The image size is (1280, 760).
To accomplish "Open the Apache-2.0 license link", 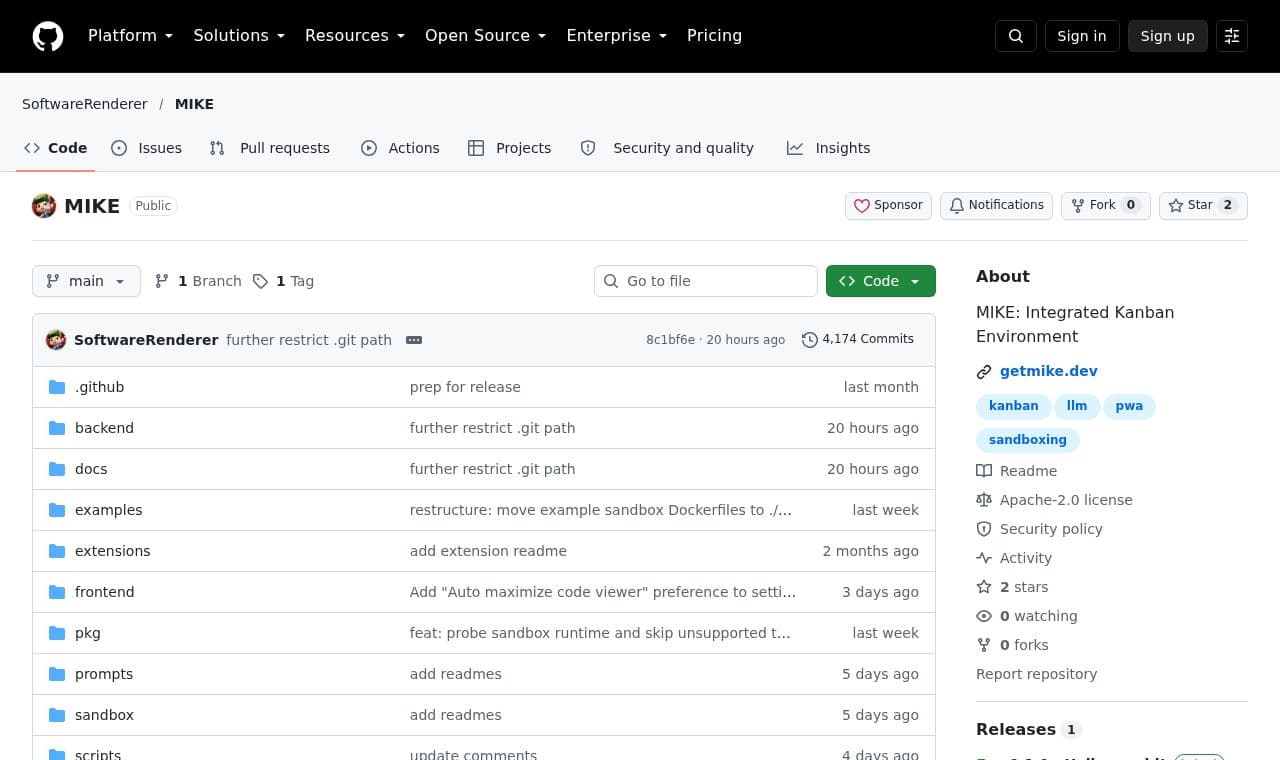I will coord(1066,500).
